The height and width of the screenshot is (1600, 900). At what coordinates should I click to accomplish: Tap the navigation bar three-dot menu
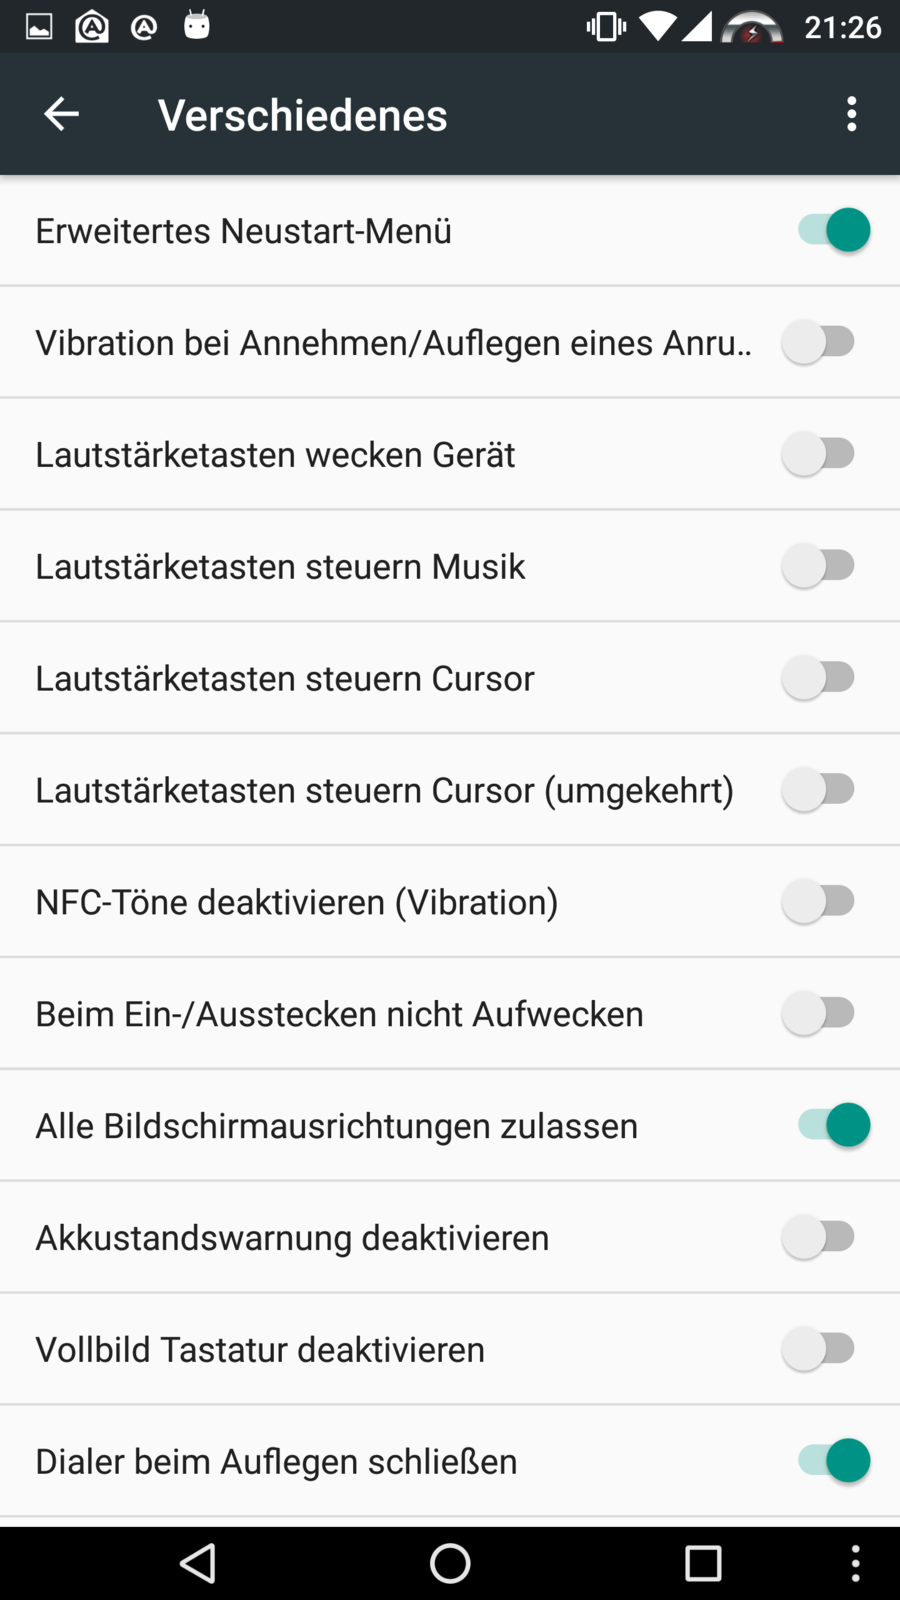[855, 1563]
